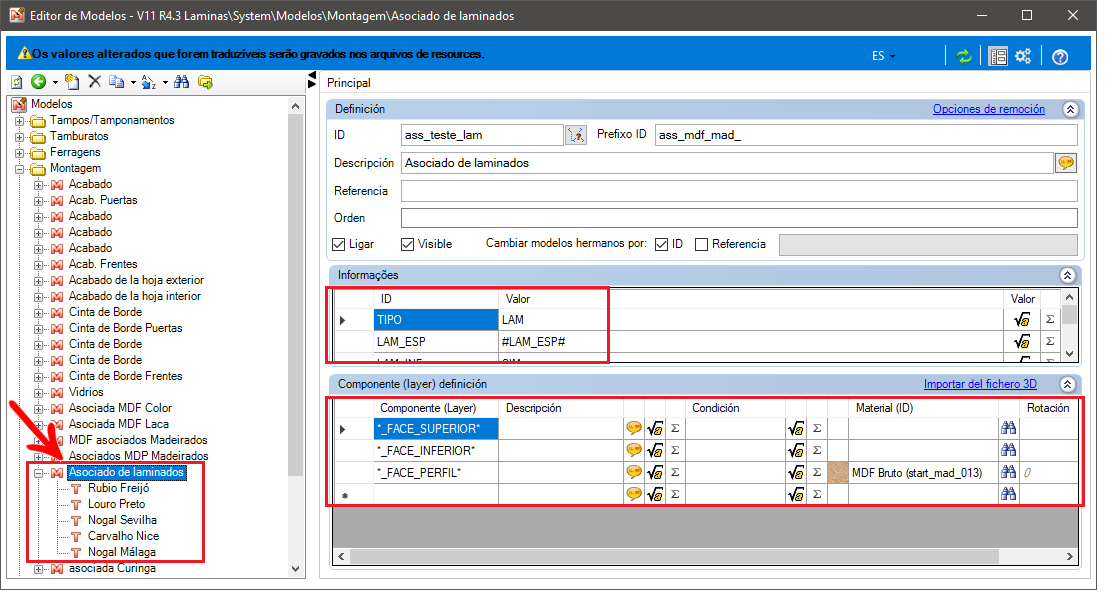Open the list view icon in blue header
1107x607 pixels.
click(998, 56)
